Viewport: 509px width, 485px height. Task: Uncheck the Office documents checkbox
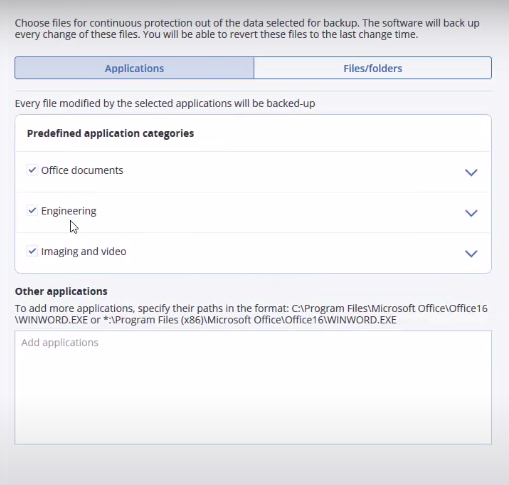coord(32,170)
